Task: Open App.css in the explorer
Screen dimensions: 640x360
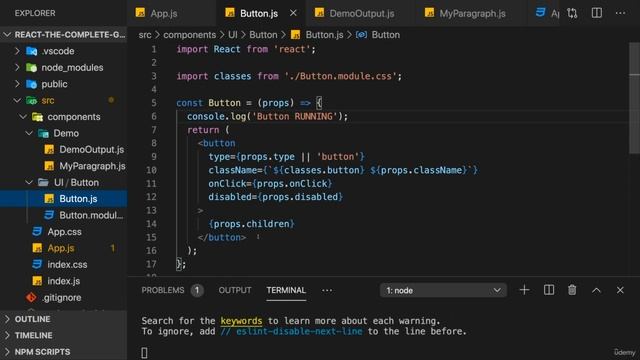Action: tap(64, 232)
